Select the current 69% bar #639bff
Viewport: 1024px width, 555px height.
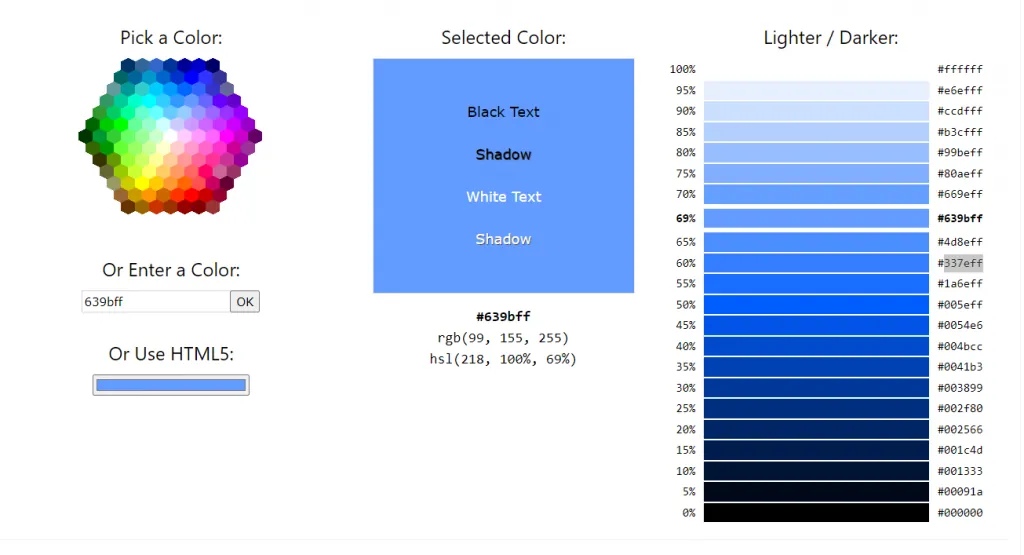click(816, 218)
